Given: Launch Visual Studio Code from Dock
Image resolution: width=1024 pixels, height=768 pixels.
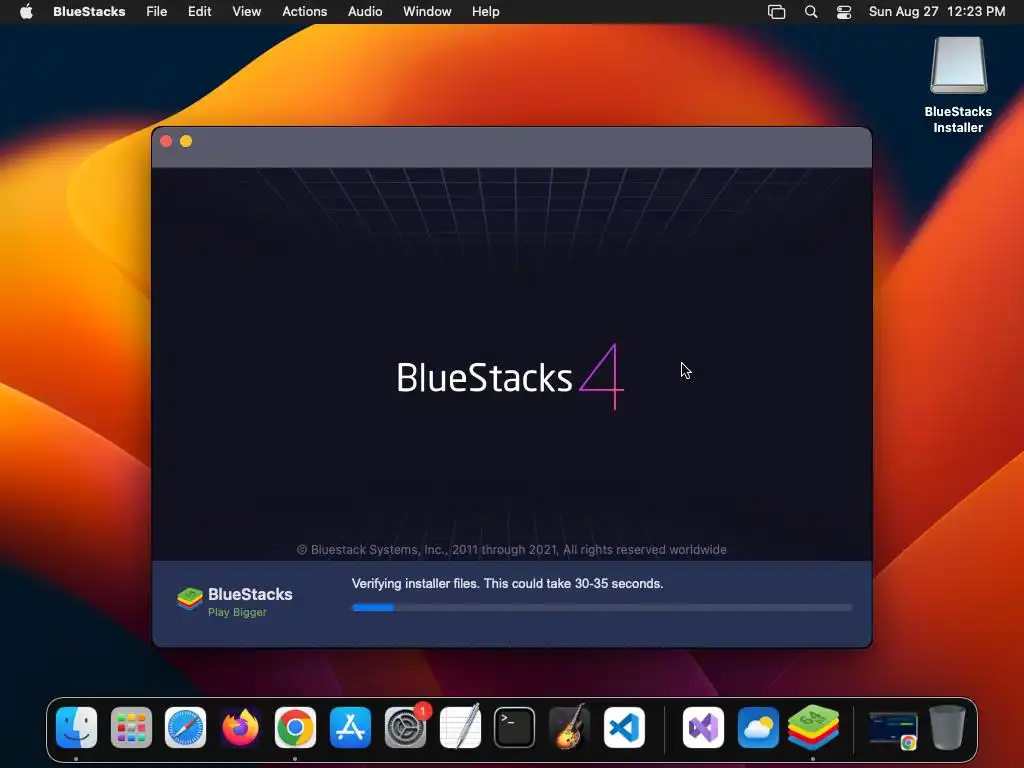Looking at the screenshot, I should [x=624, y=727].
